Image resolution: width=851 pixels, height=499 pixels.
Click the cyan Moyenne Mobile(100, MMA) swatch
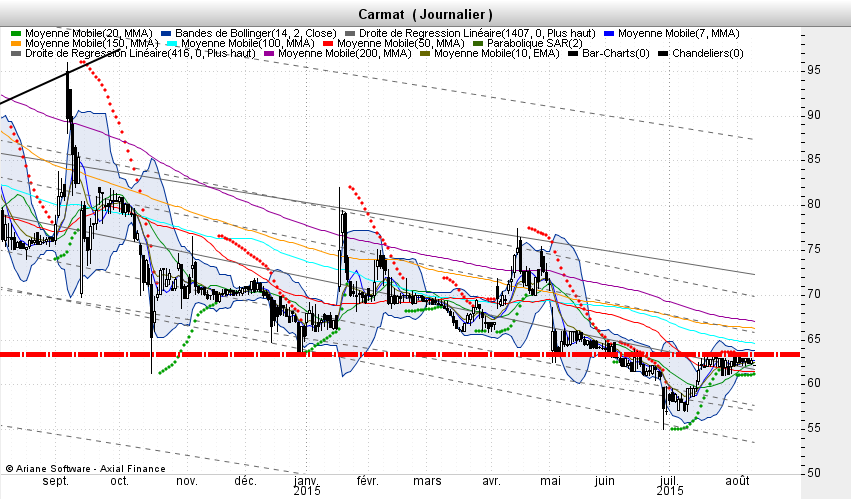pos(172,43)
